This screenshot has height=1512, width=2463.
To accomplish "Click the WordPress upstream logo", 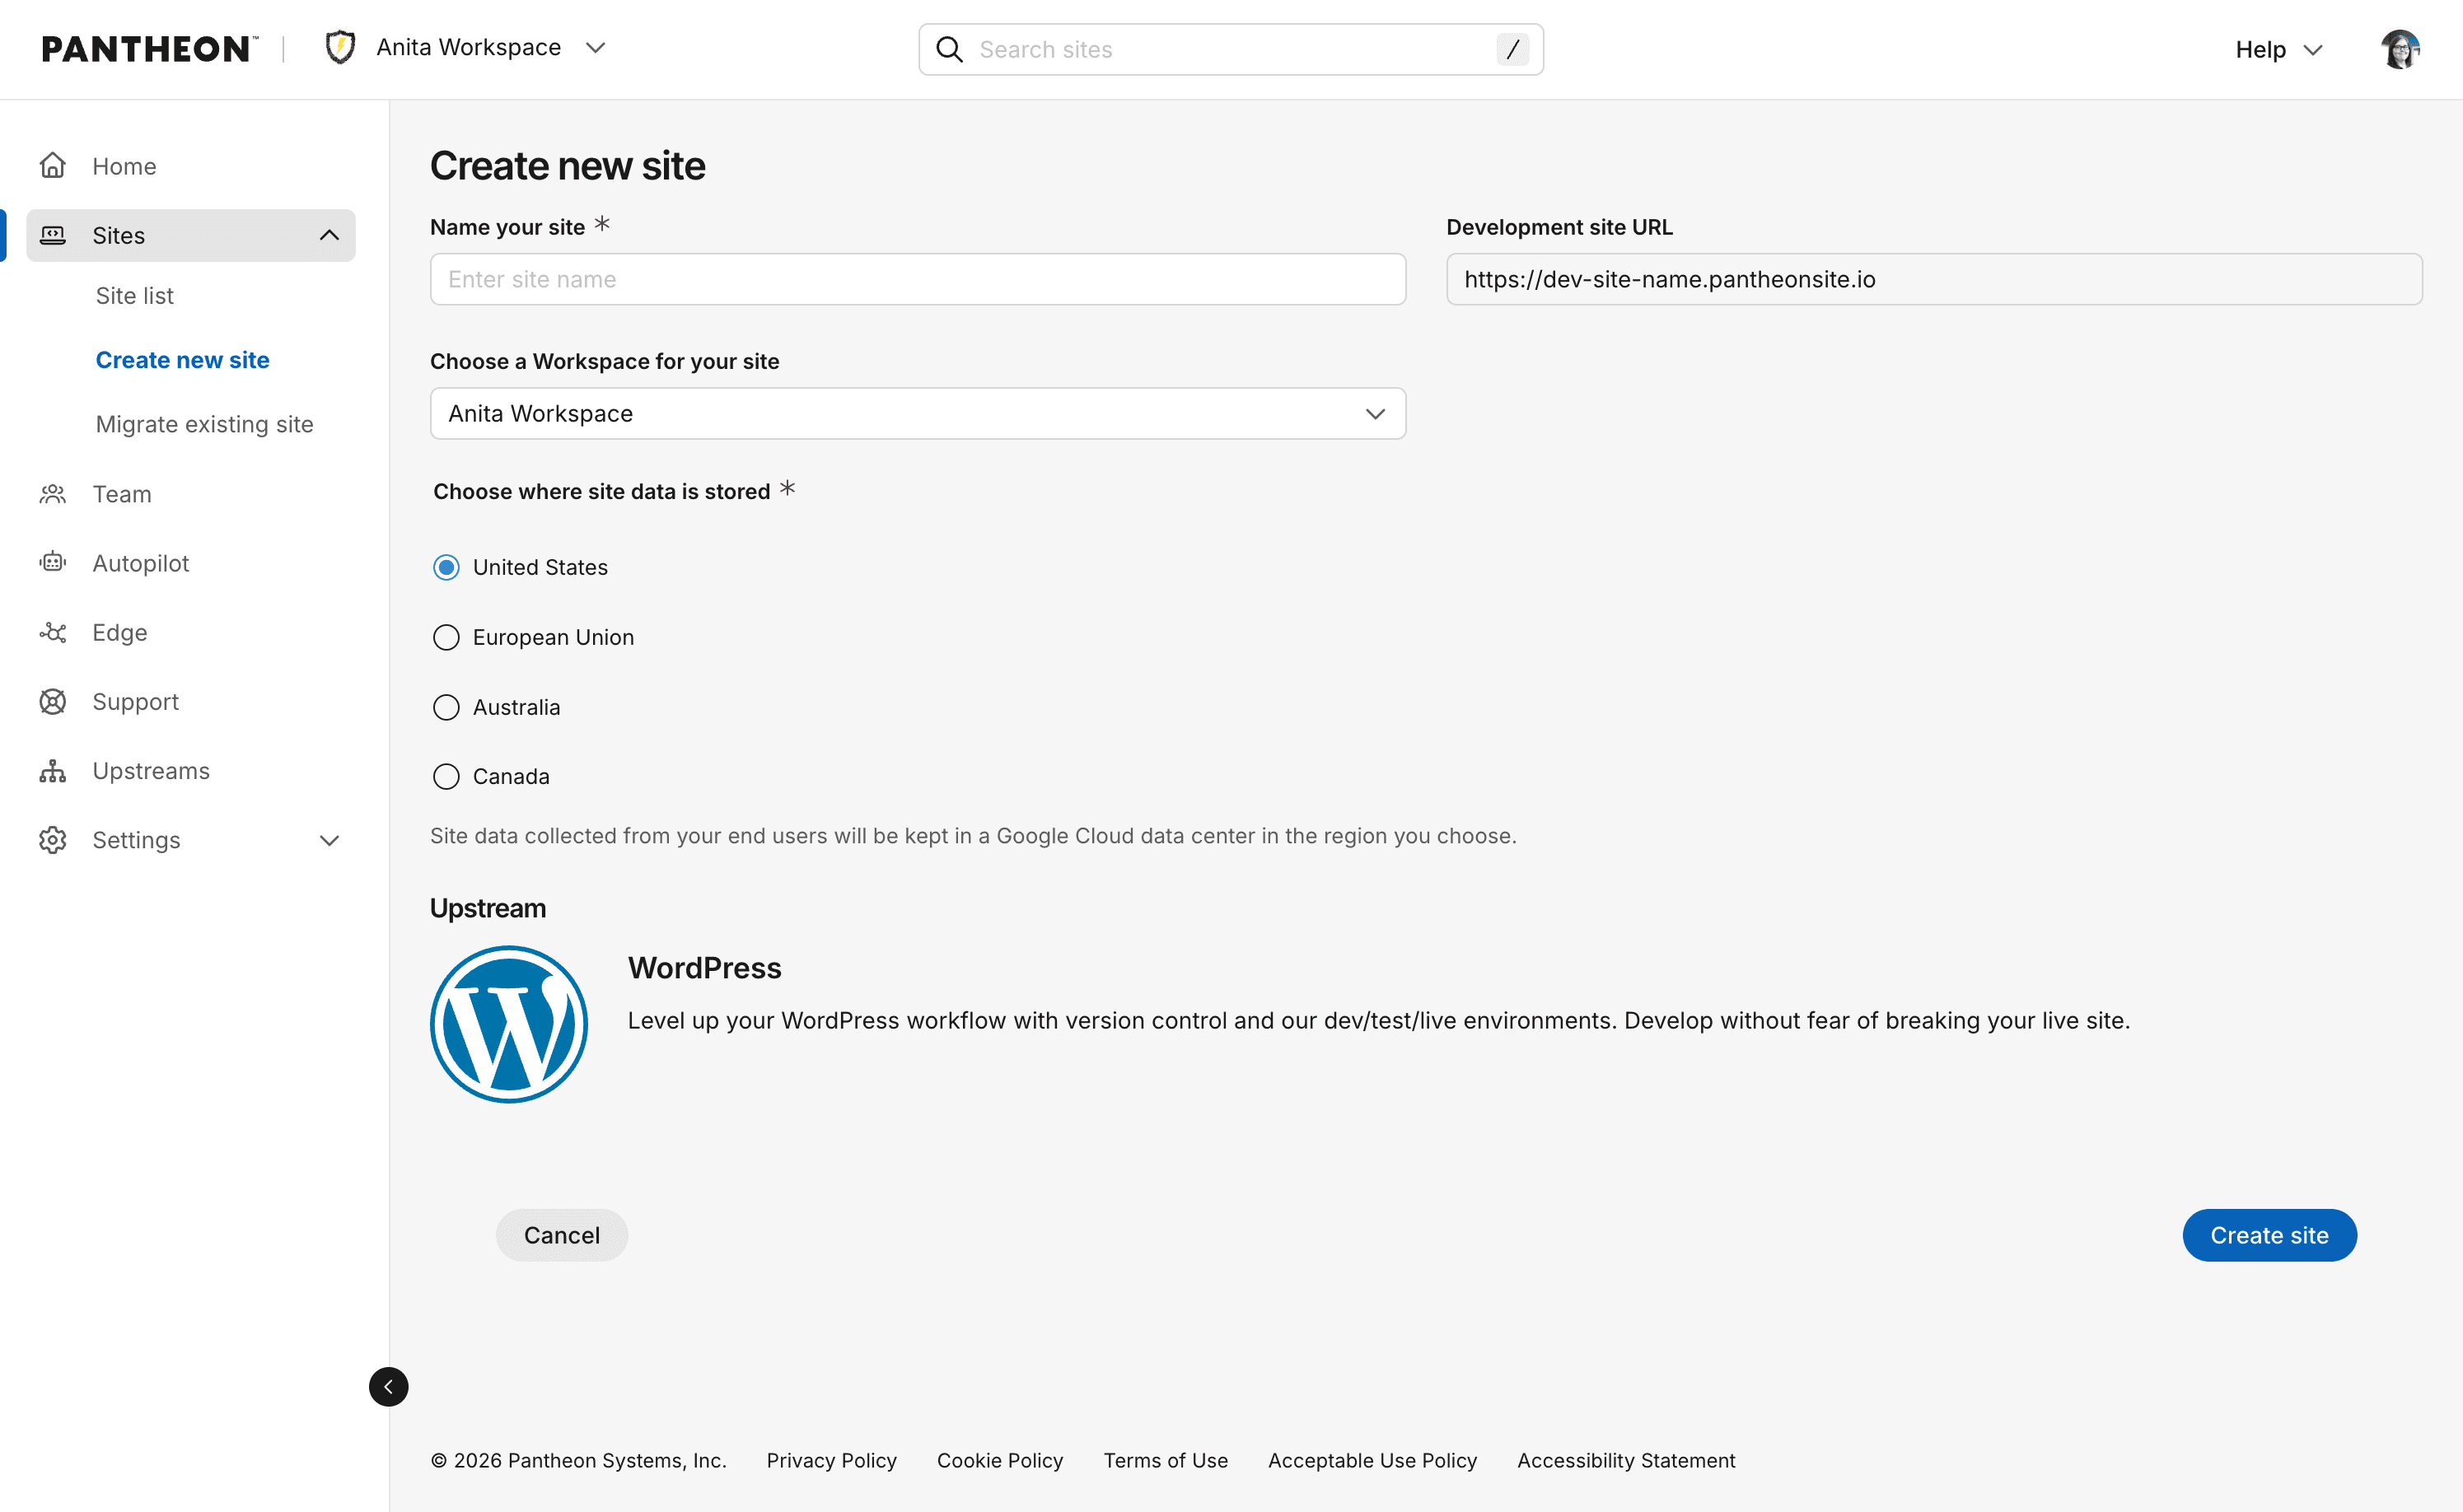I will [509, 1024].
